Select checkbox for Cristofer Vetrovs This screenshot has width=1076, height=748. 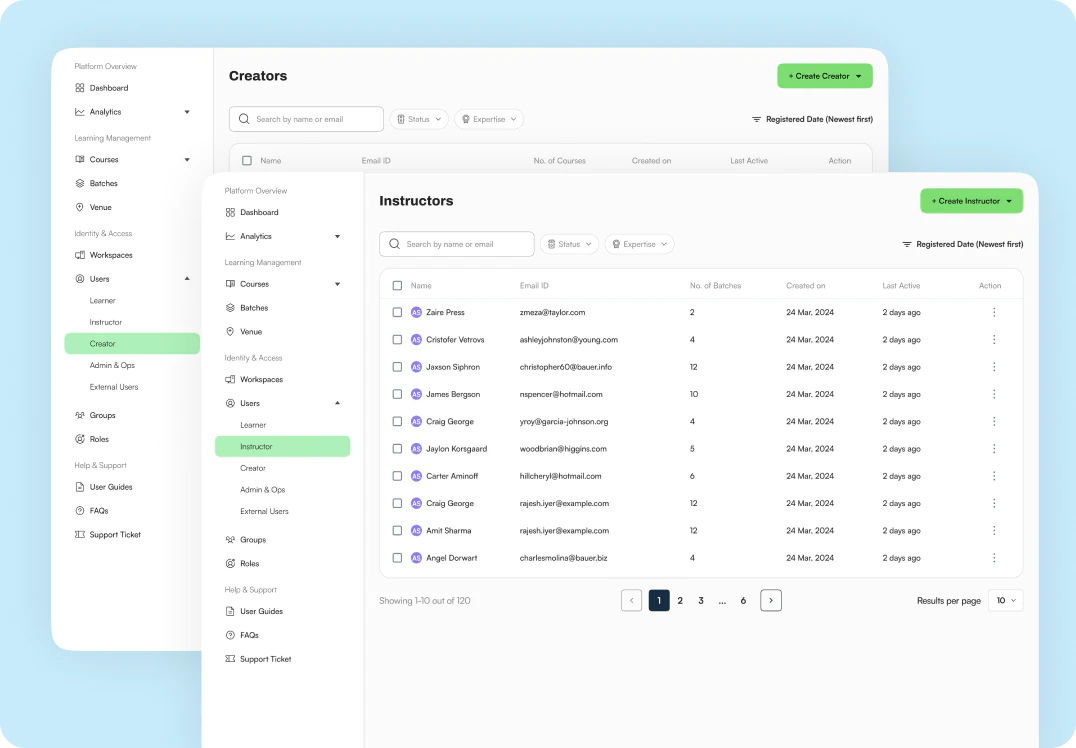[397, 340]
